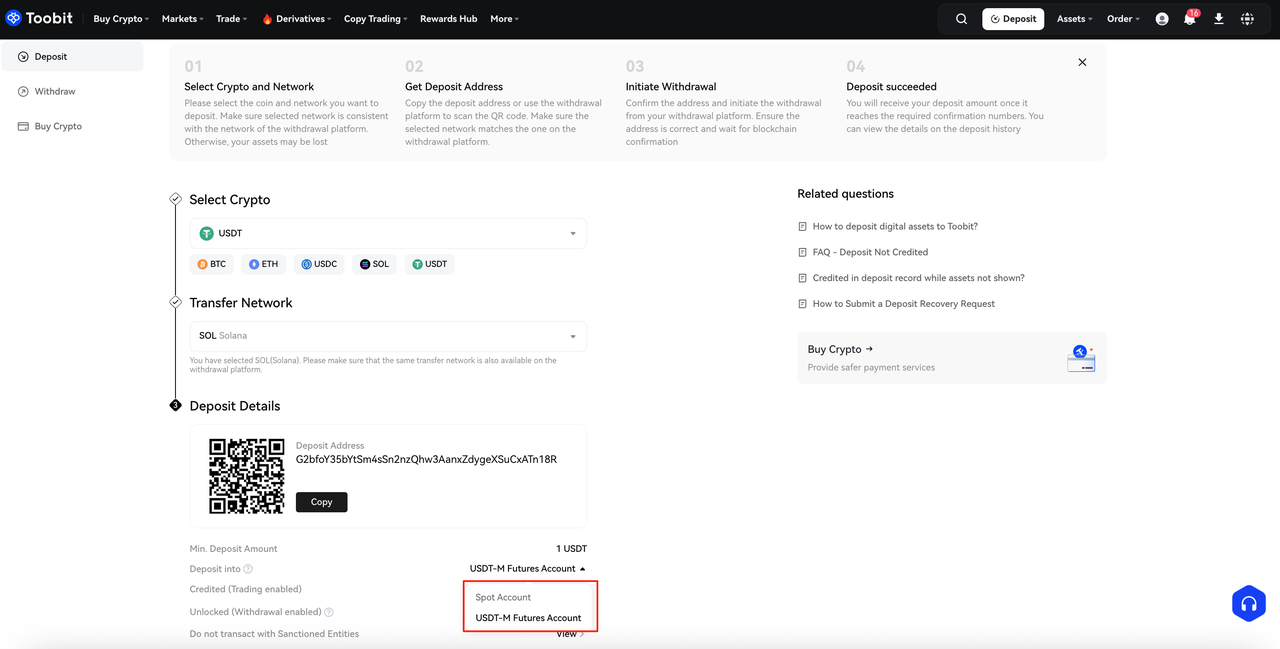Image resolution: width=1280 pixels, height=649 pixels.
Task: Open 'Credited in deposit record while assets not shown?'
Action: point(918,278)
